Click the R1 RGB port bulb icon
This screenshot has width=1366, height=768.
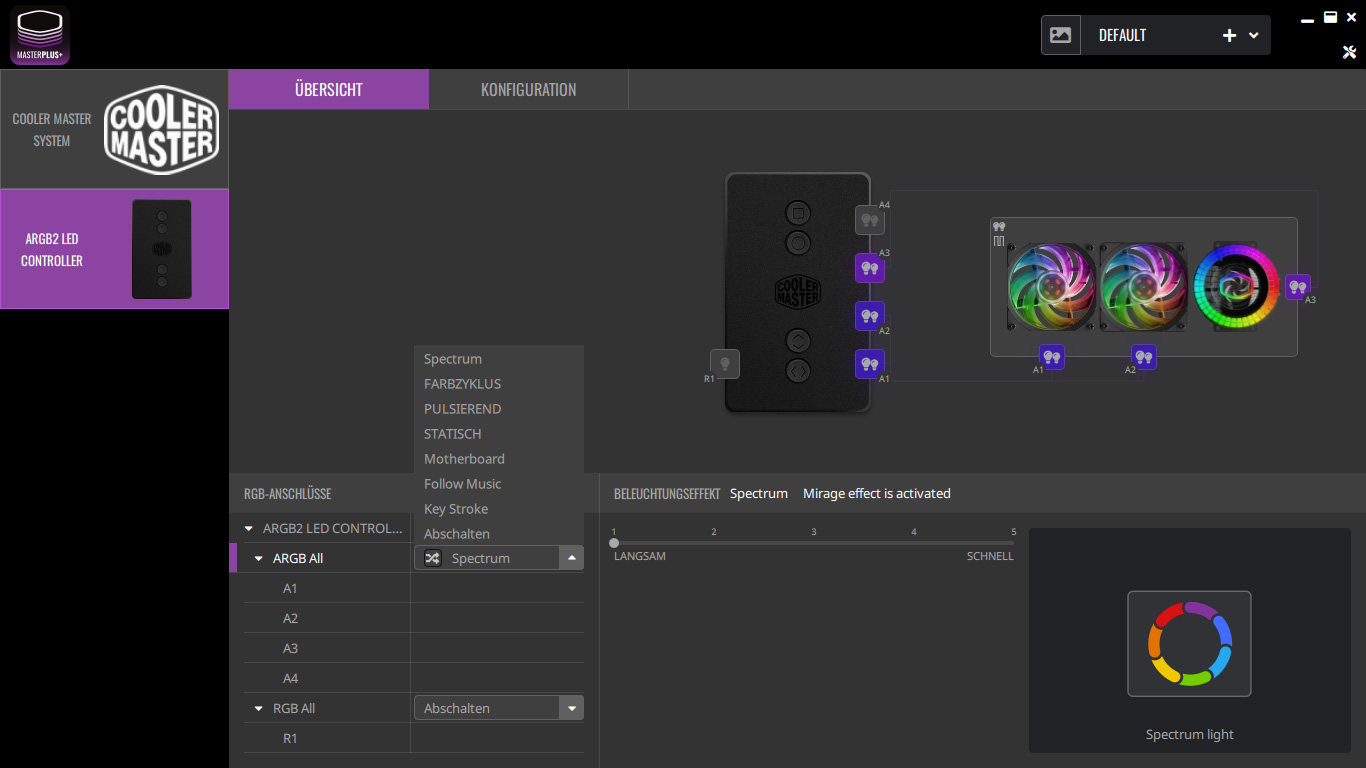tap(725, 363)
